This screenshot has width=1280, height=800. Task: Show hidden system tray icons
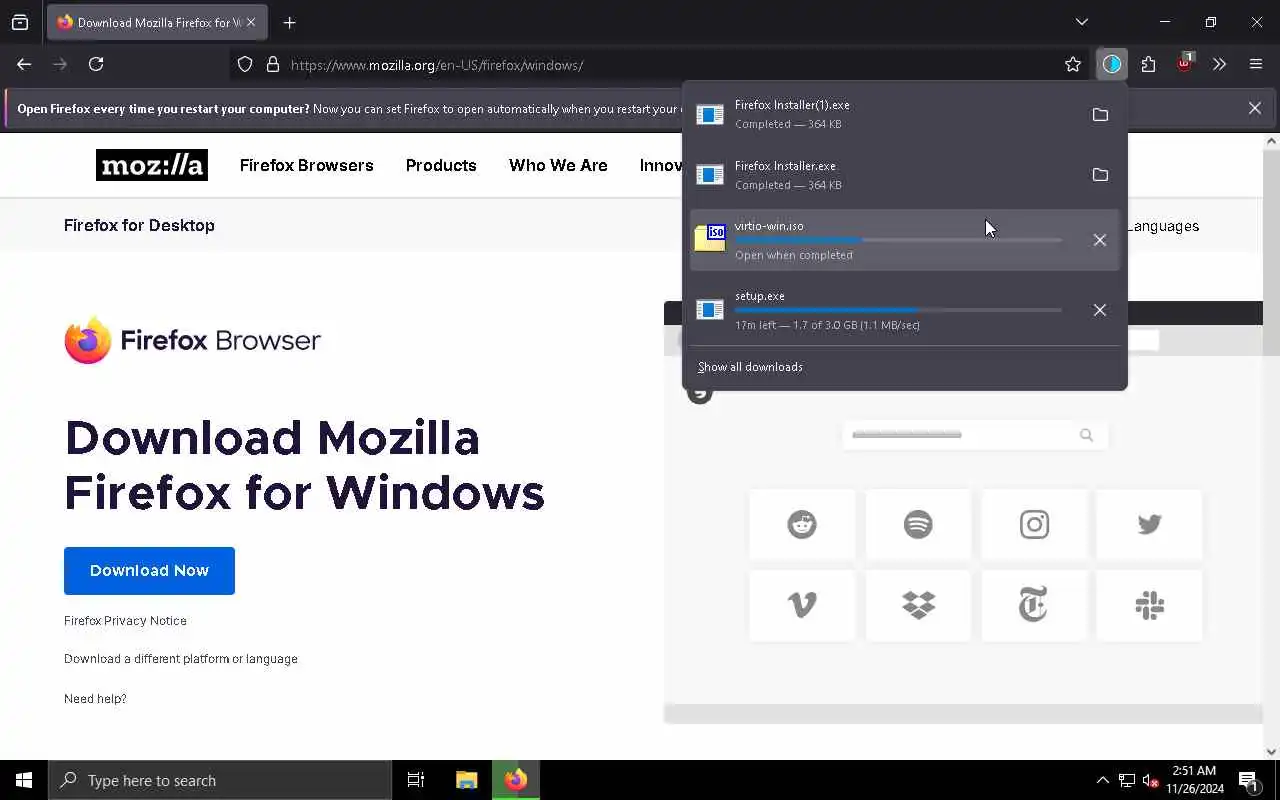coord(1102,780)
